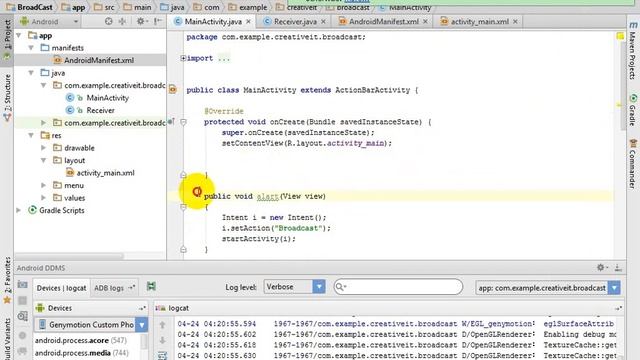This screenshot has height=360, width=640.
Task: Open the Commander side panel
Action: tap(632, 163)
